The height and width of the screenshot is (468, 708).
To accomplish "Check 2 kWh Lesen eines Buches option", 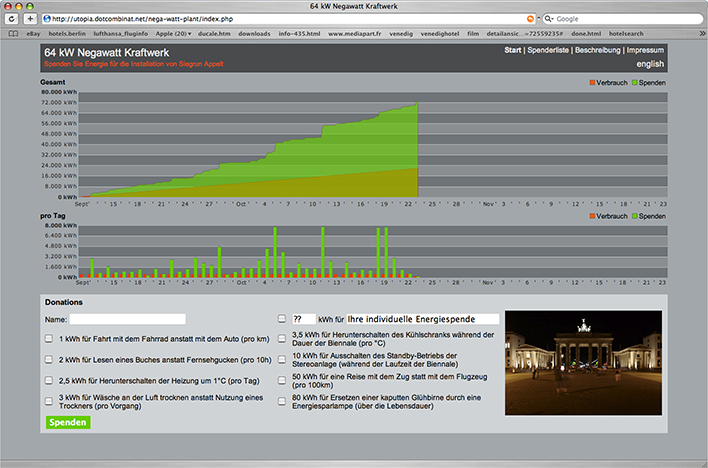I will [49, 360].
